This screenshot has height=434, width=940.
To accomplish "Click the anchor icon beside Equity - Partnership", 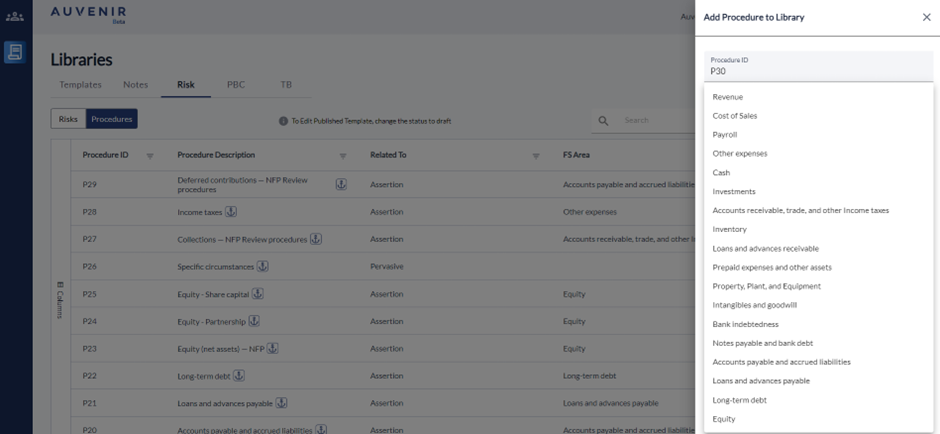I will 254,321.
